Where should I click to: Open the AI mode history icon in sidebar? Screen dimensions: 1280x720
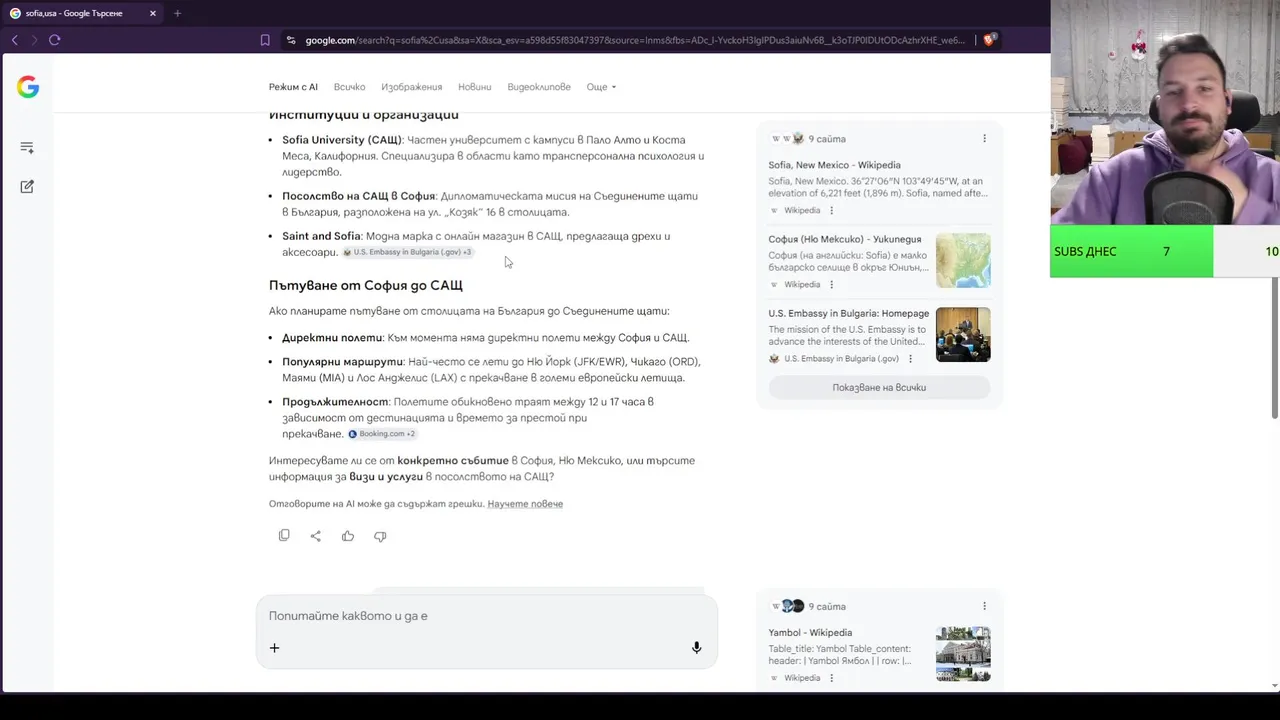(x=27, y=147)
